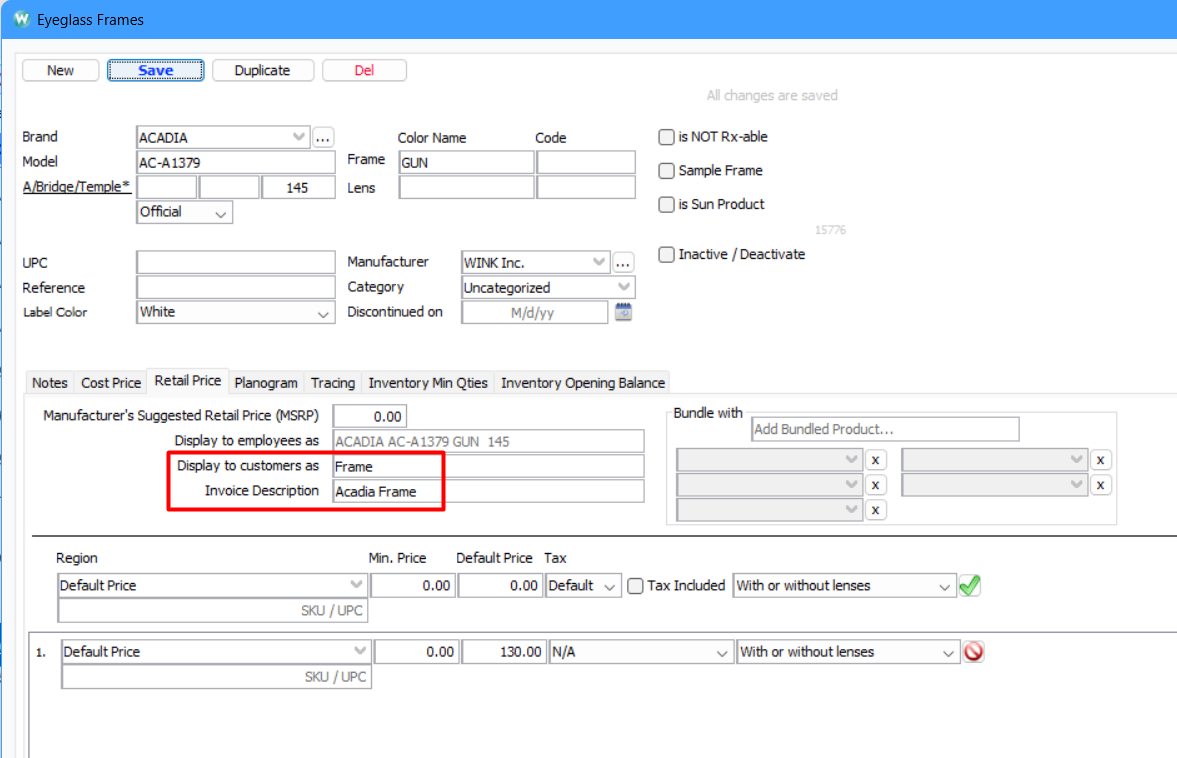Viewport: 1177px width, 758px height.
Task: Open the Brand browse (...) icon
Action: click(322, 137)
